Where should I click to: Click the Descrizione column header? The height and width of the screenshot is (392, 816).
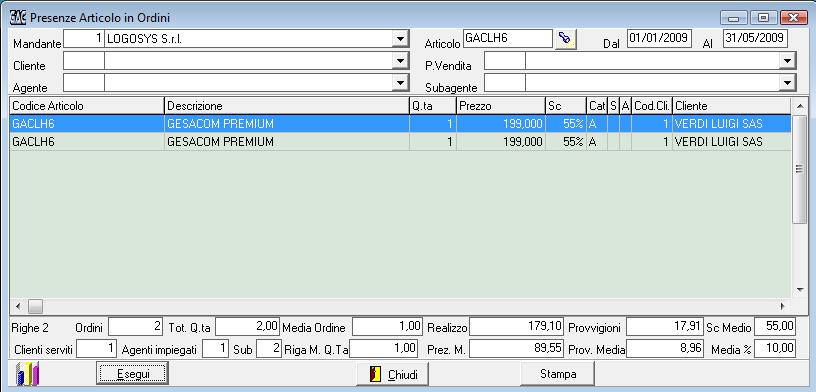coord(287,106)
